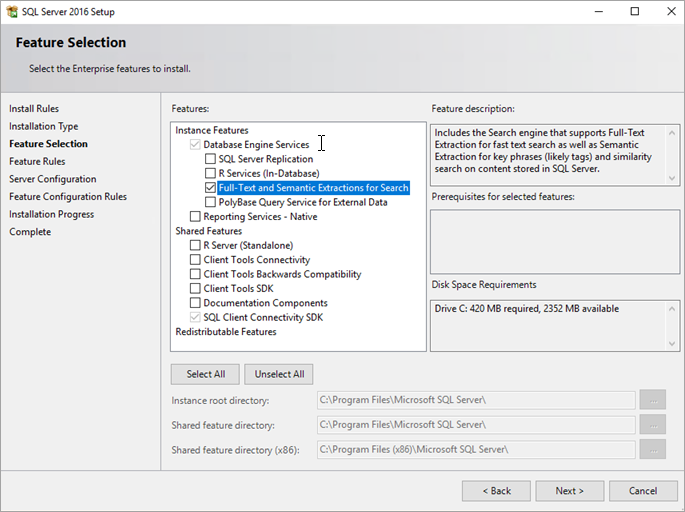The width and height of the screenshot is (685, 512).
Task: Uncheck Full-Text and Semantic Extractions checkbox
Action: click(x=210, y=188)
